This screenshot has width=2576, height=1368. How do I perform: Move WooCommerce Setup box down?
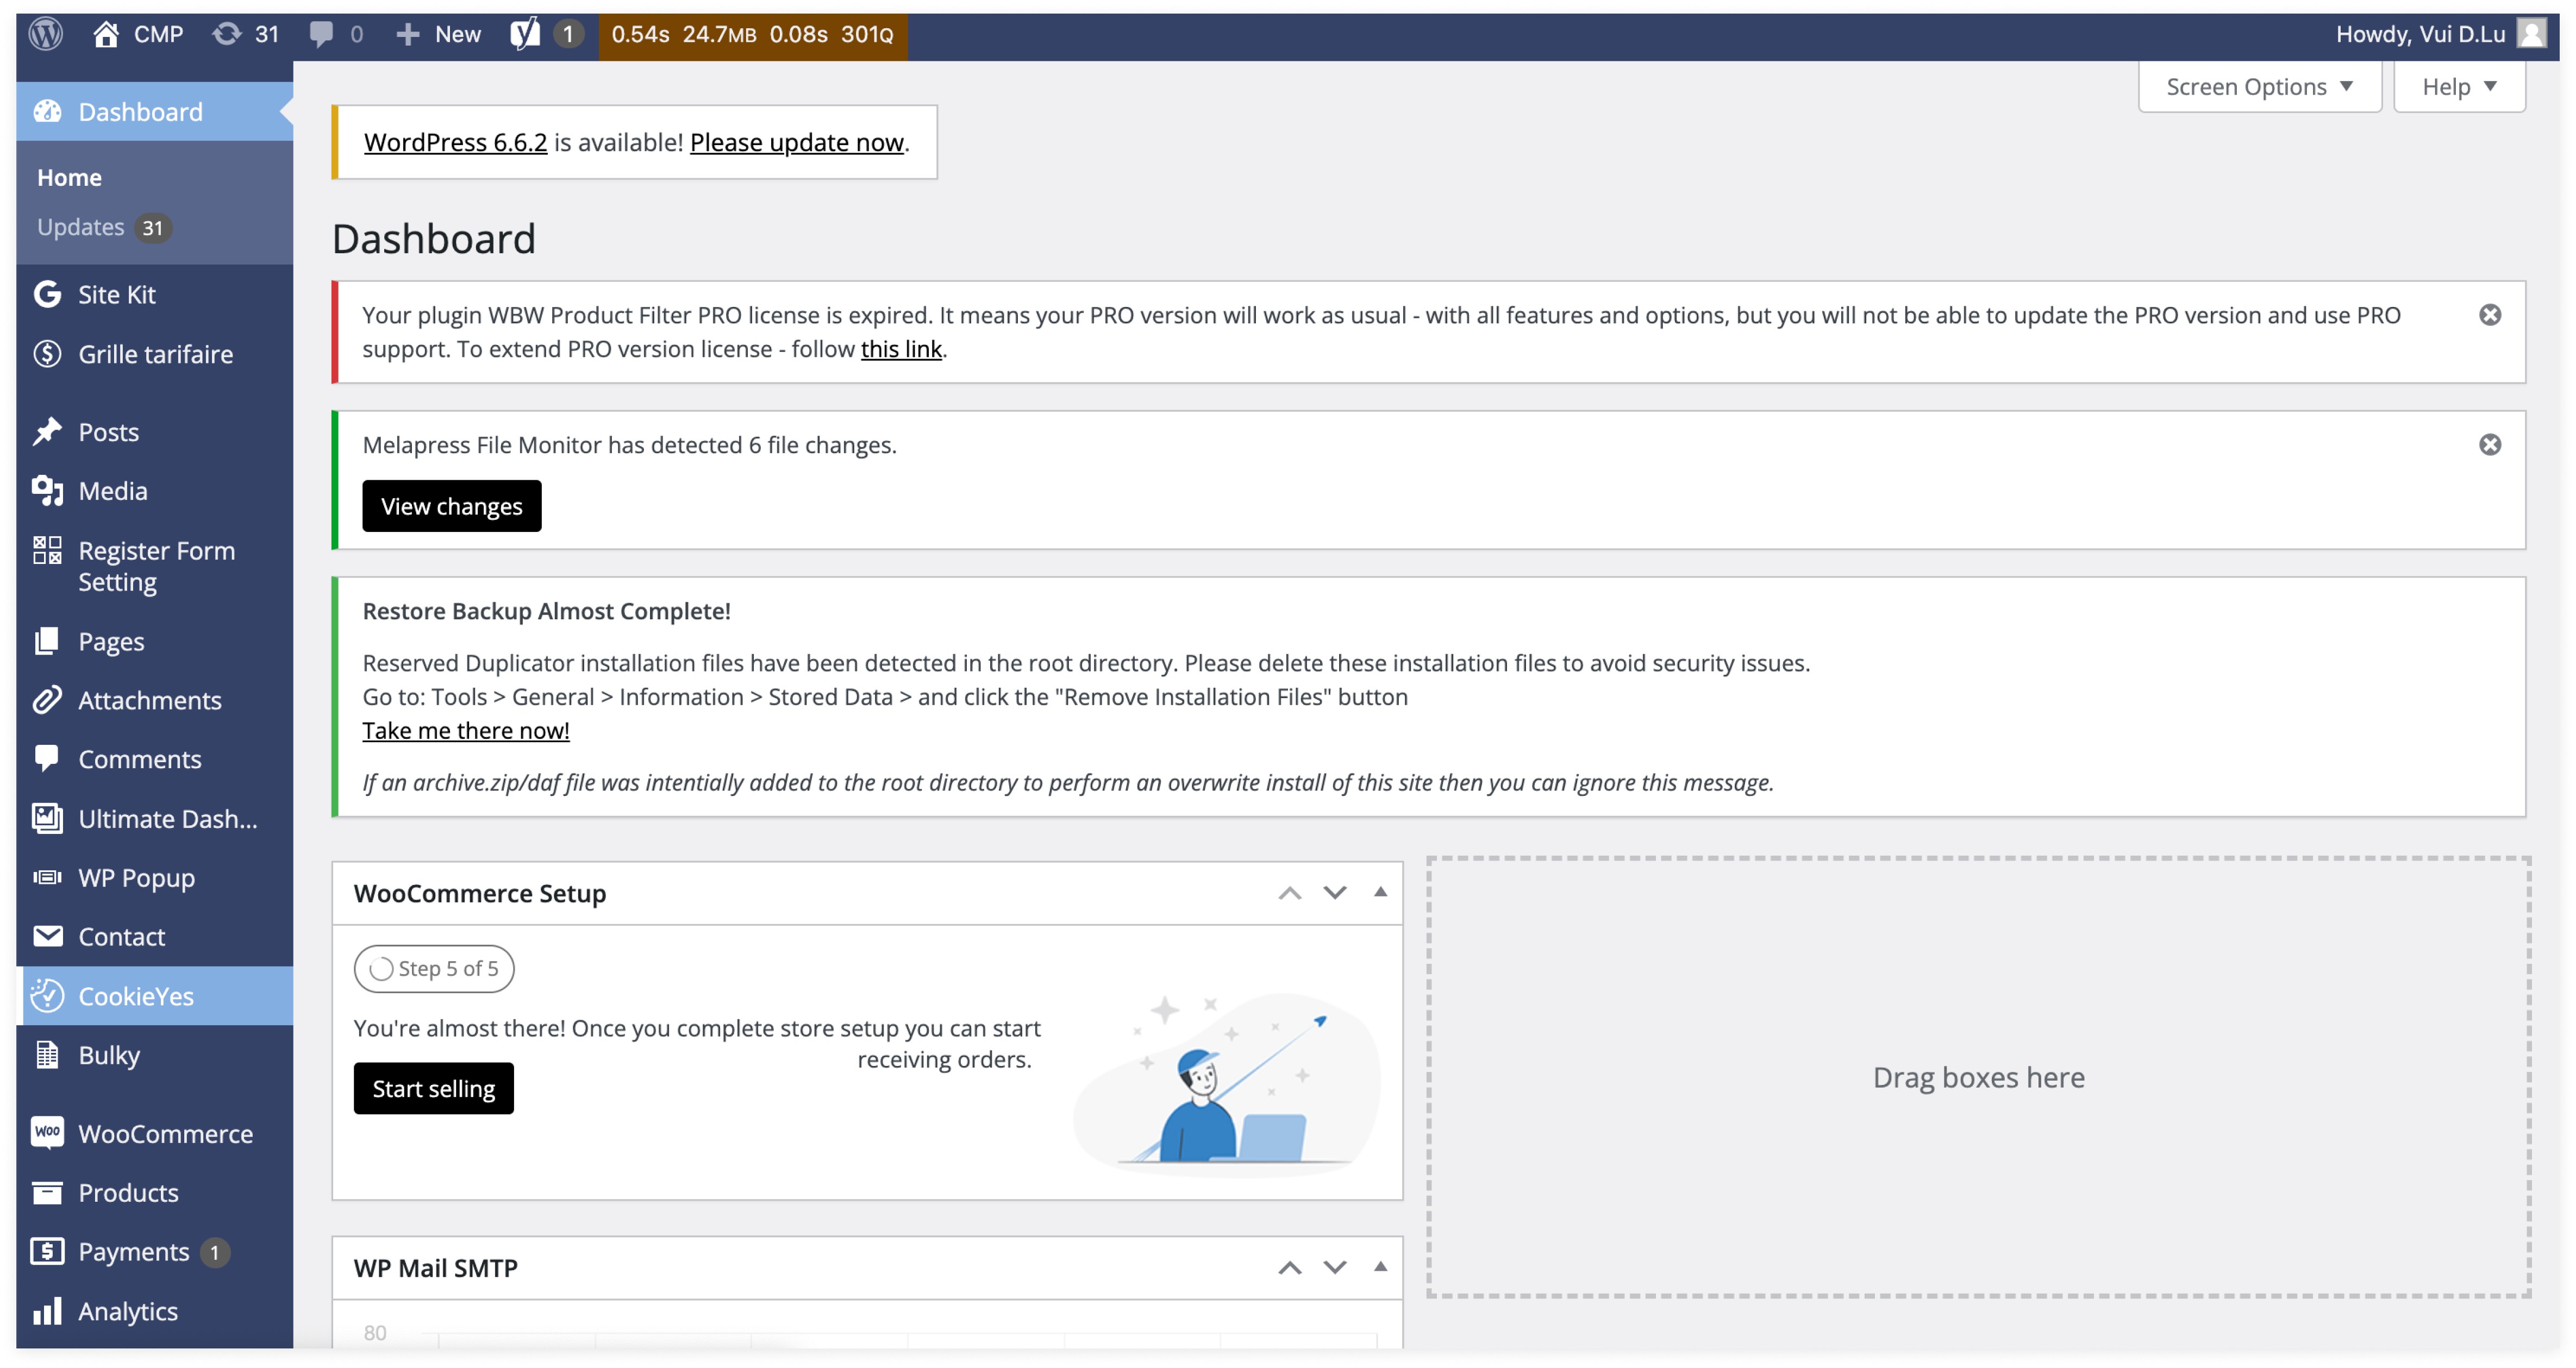(1334, 892)
